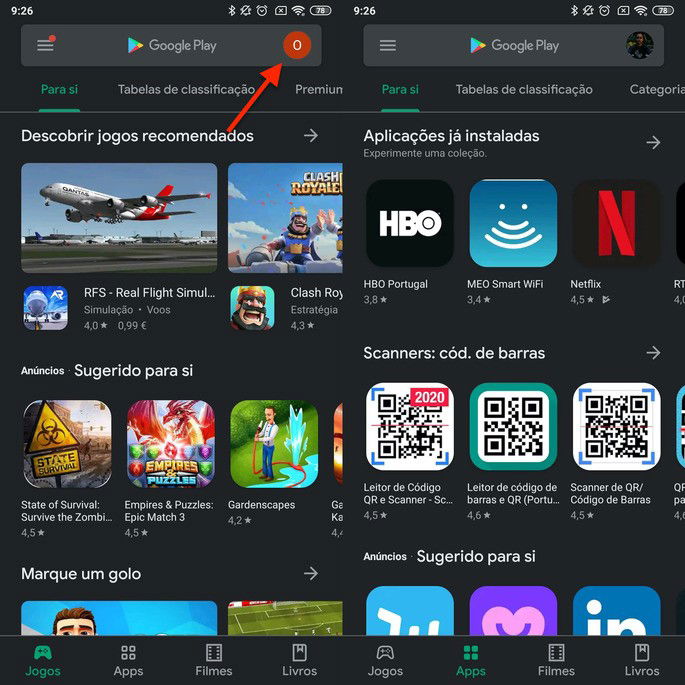This screenshot has width=685, height=685.
Task: Open Gardenscapes title text
Action: 261,505
